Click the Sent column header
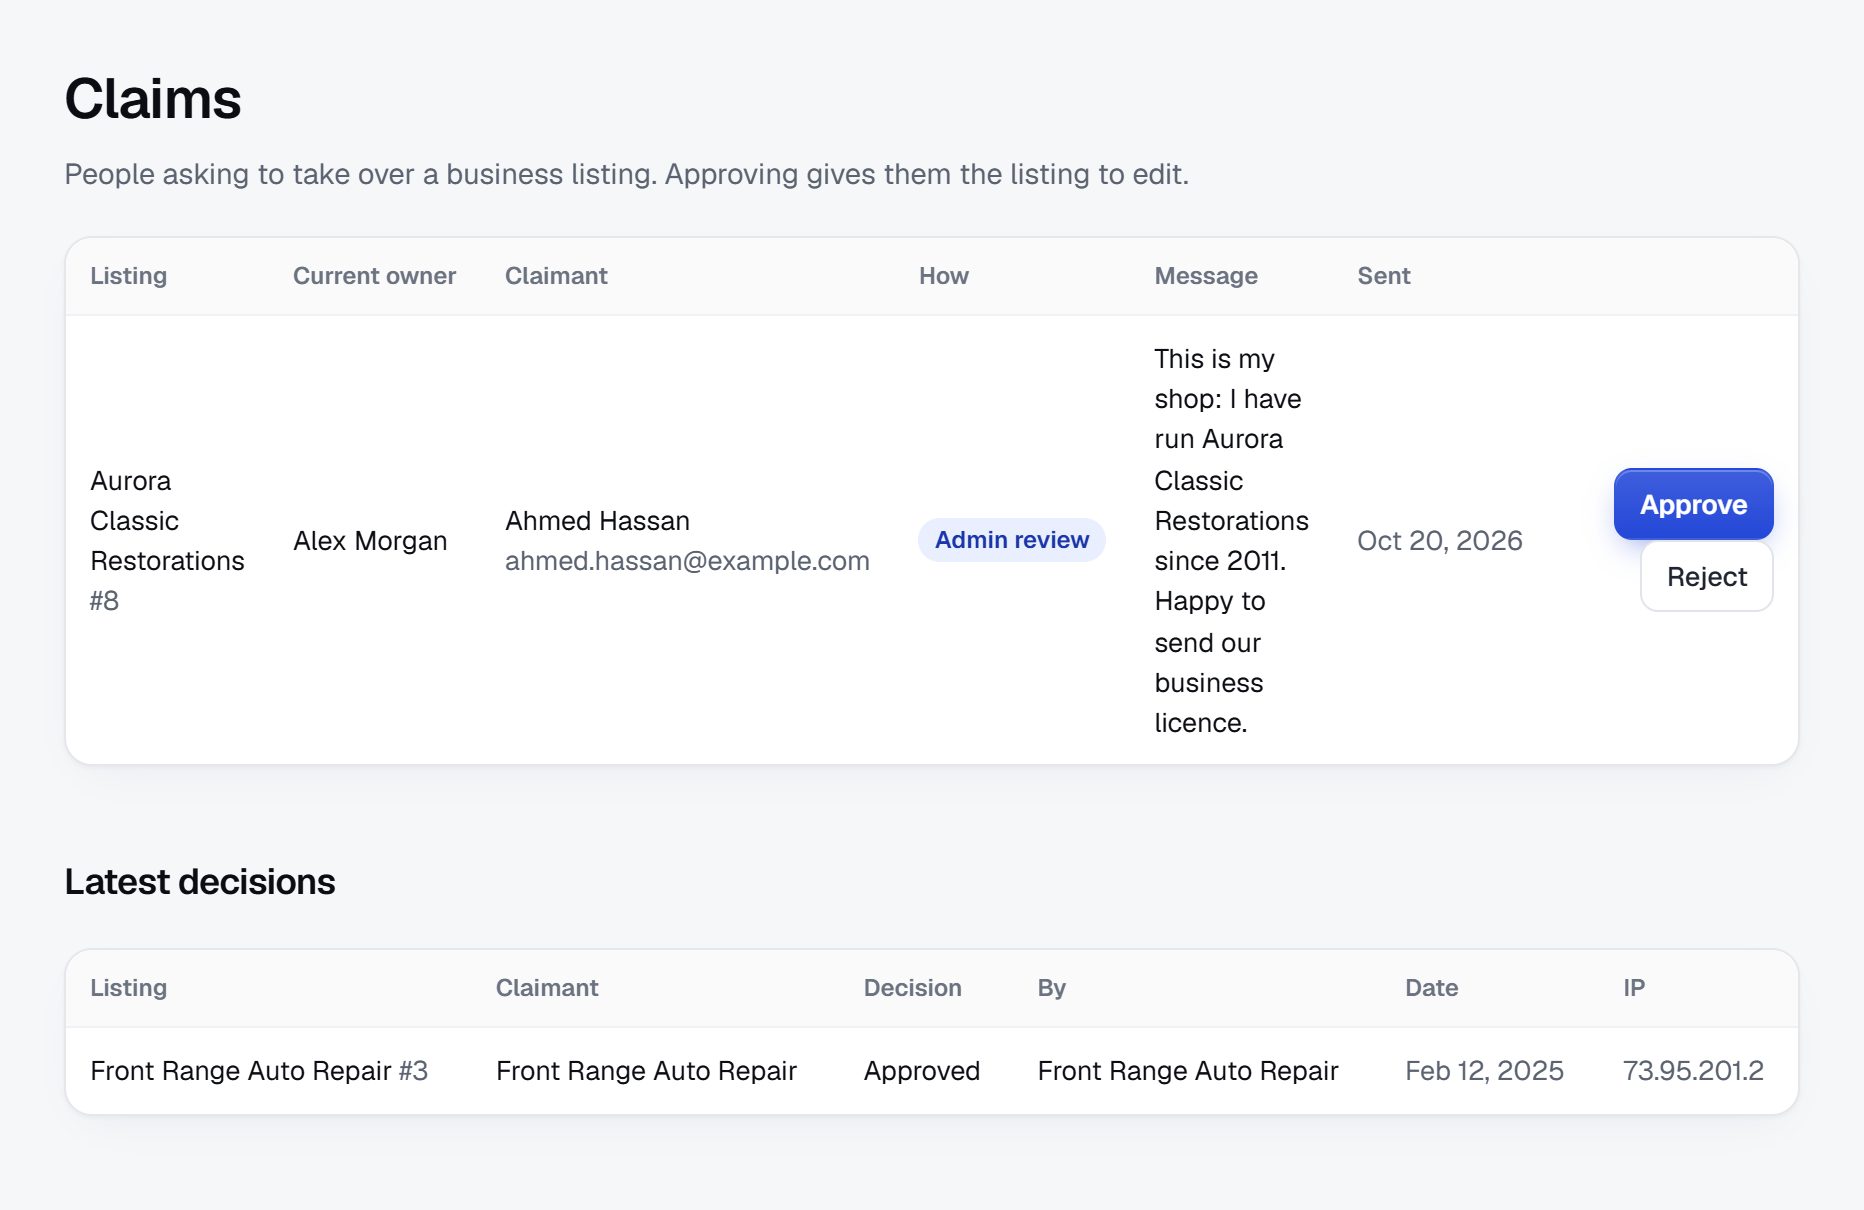 click(1383, 276)
